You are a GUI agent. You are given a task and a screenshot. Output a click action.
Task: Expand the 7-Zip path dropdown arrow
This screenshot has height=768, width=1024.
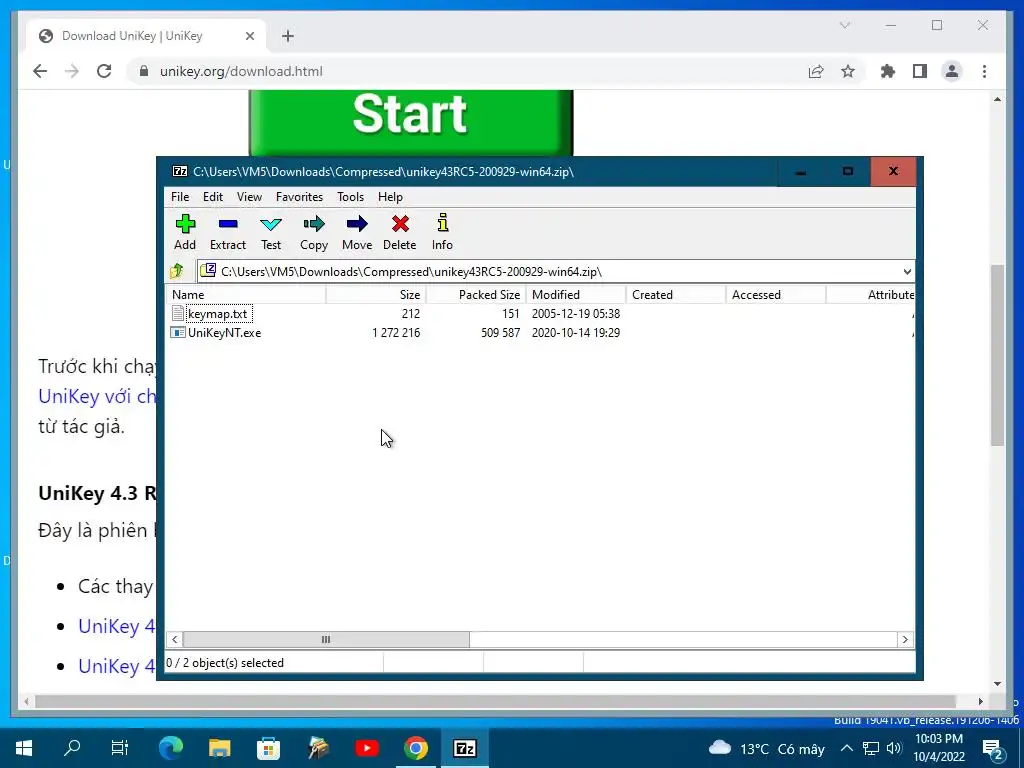tap(906, 272)
